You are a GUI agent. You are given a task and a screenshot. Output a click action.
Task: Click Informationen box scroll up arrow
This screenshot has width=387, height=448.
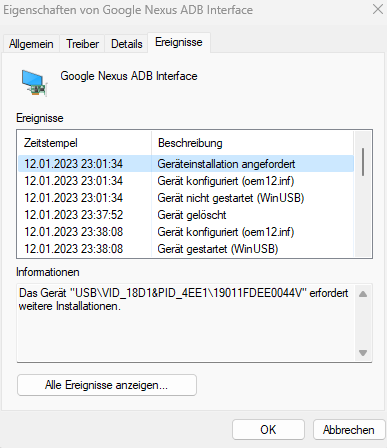click(363, 294)
